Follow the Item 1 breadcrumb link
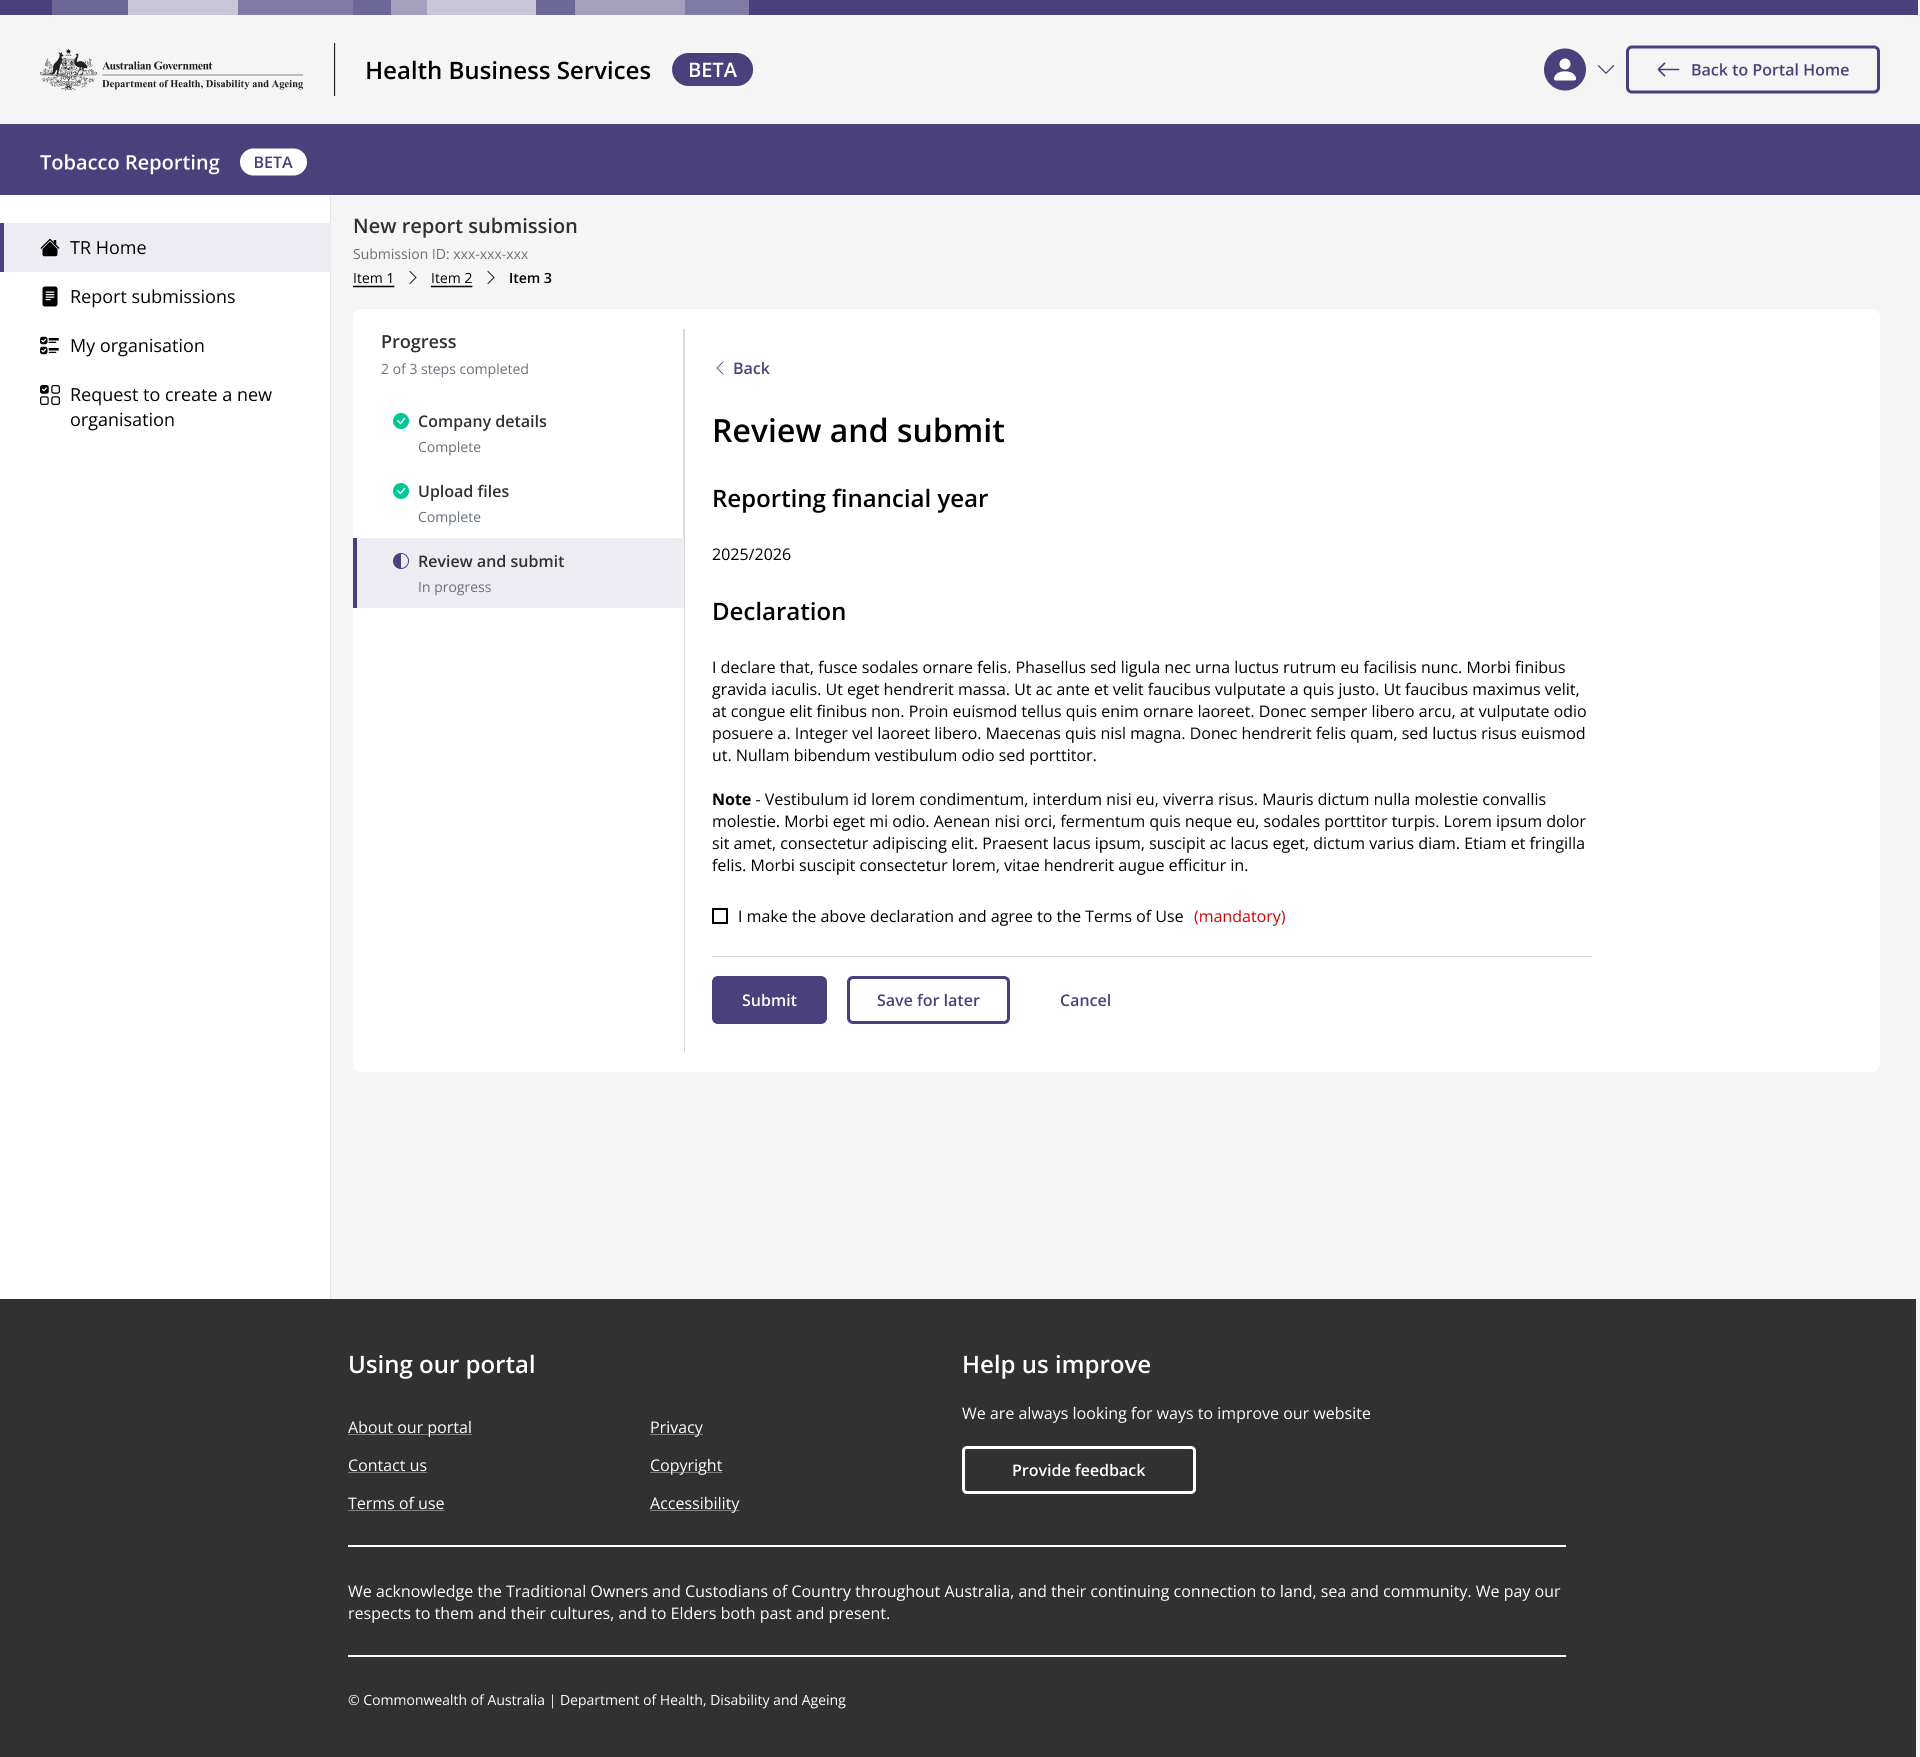The width and height of the screenshot is (1920, 1757). pos(373,278)
